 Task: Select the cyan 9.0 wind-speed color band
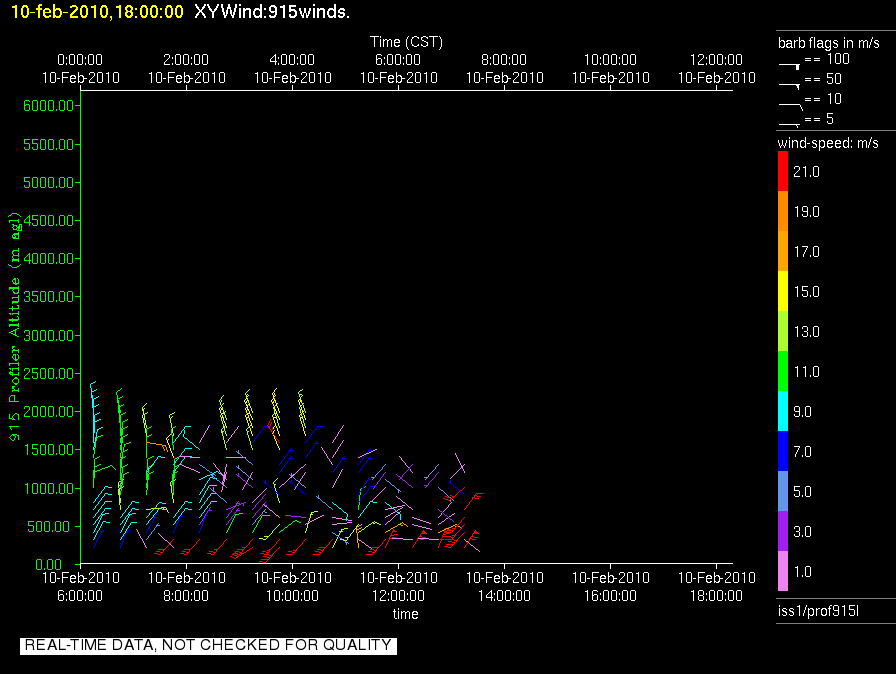tap(783, 411)
